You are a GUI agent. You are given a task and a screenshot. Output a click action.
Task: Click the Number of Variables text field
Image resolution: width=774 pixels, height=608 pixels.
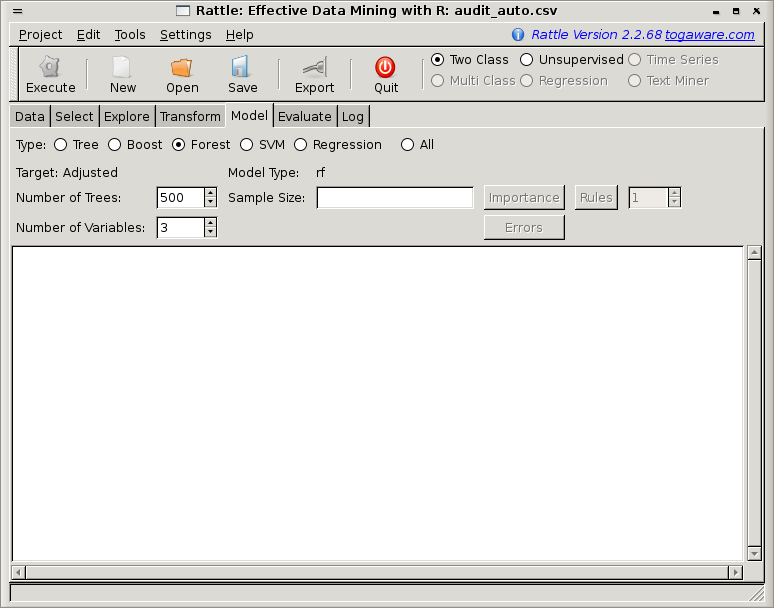point(181,228)
